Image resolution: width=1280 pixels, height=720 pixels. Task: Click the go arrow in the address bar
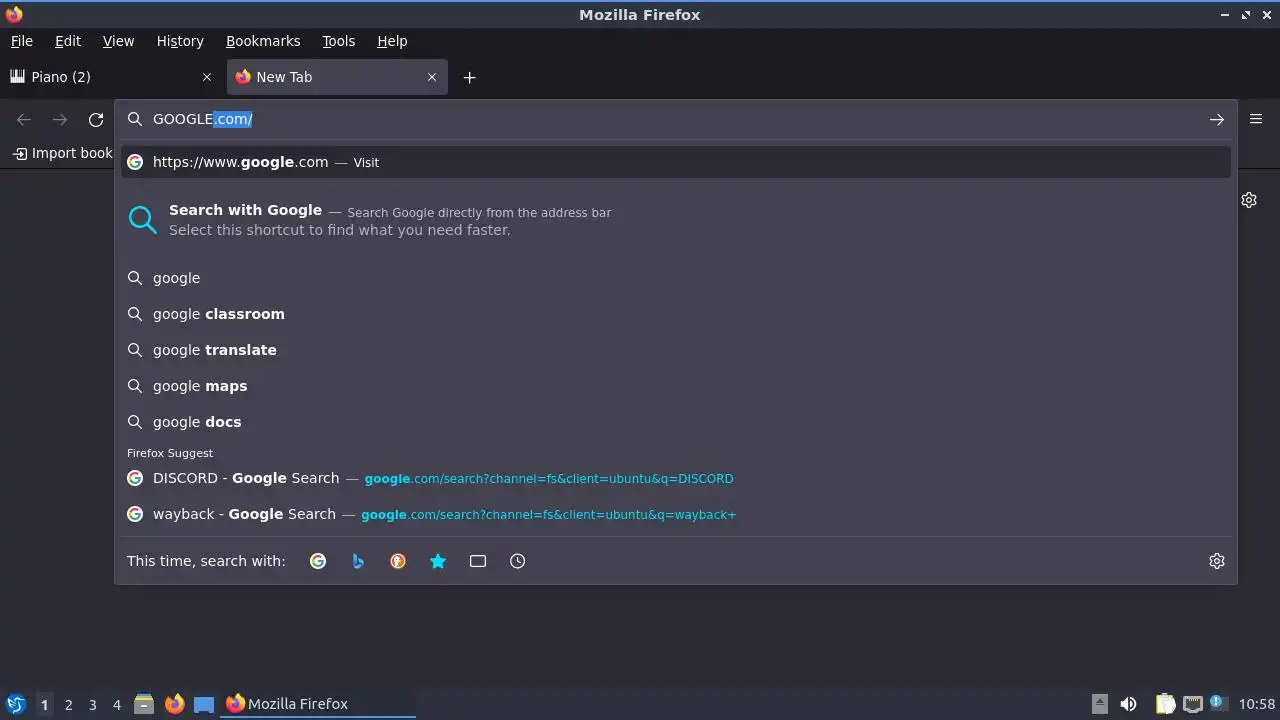click(x=1216, y=120)
